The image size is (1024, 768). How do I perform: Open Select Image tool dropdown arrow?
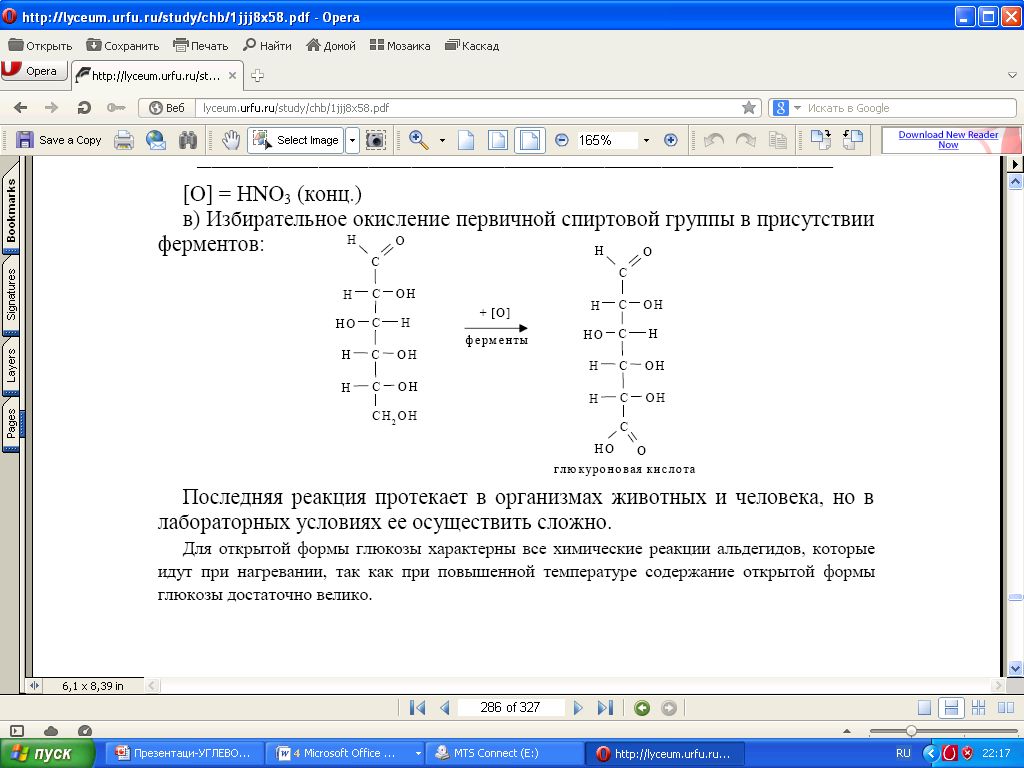(x=353, y=140)
